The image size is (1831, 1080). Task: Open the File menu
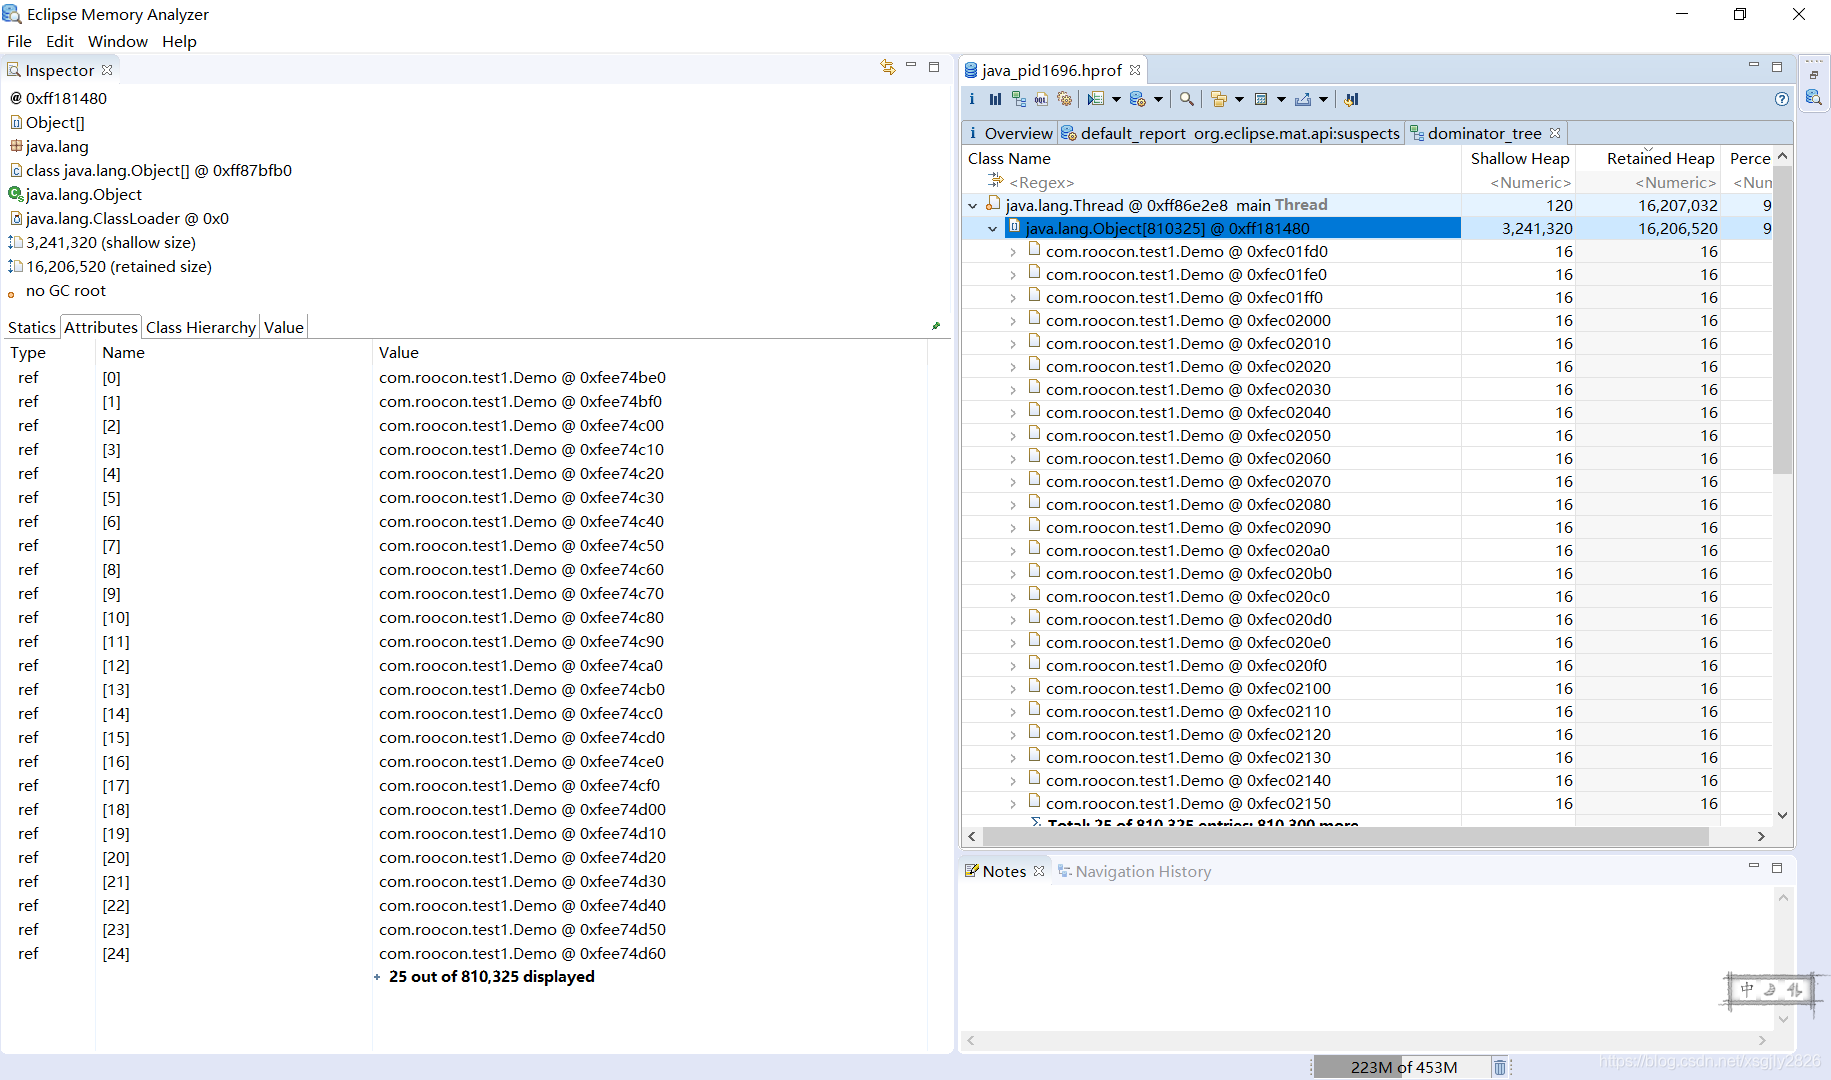point(19,41)
